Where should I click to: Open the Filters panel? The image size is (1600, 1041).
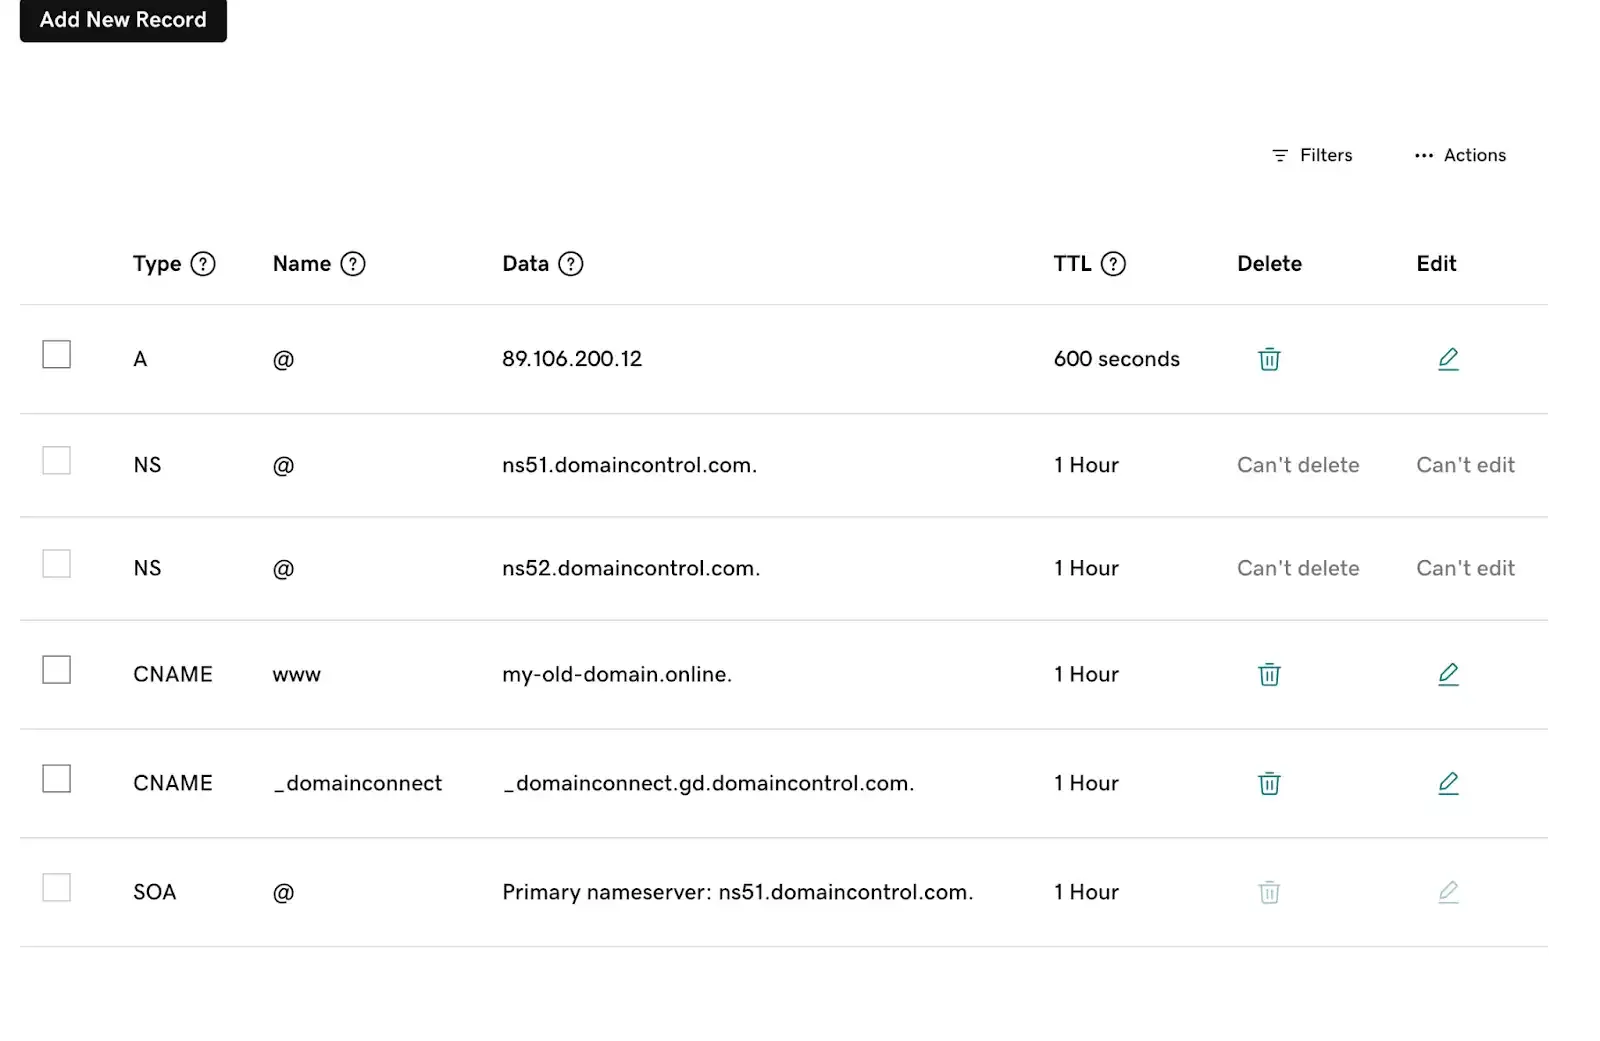point(1312,155)
